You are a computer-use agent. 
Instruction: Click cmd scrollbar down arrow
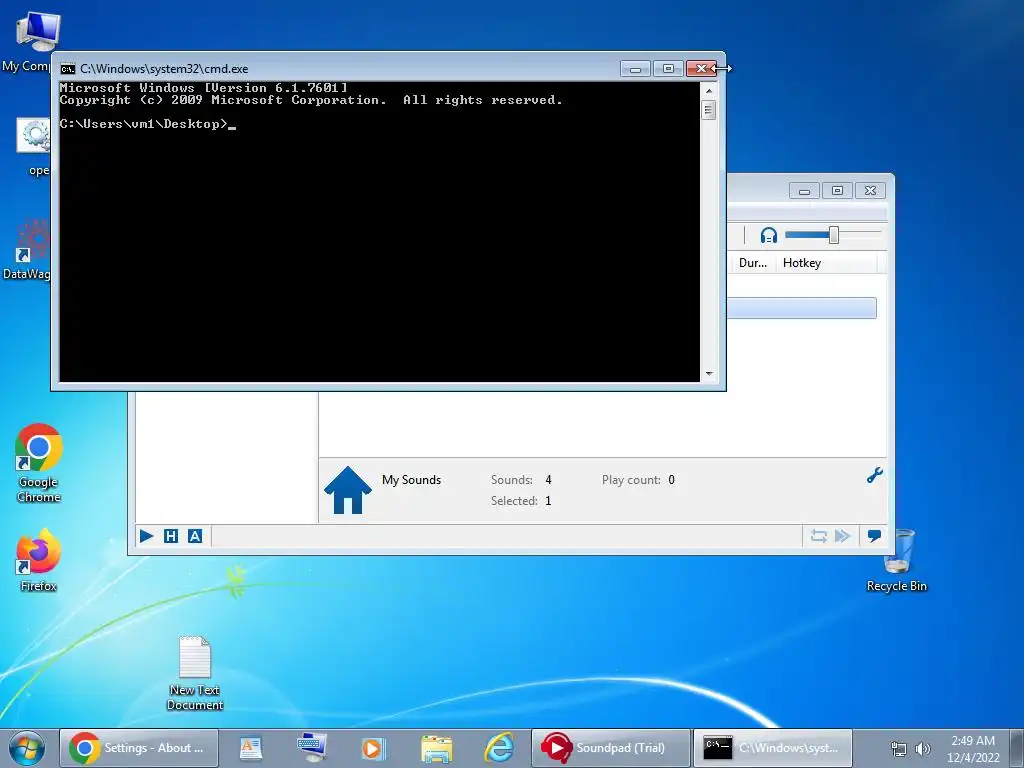[709, 374]
